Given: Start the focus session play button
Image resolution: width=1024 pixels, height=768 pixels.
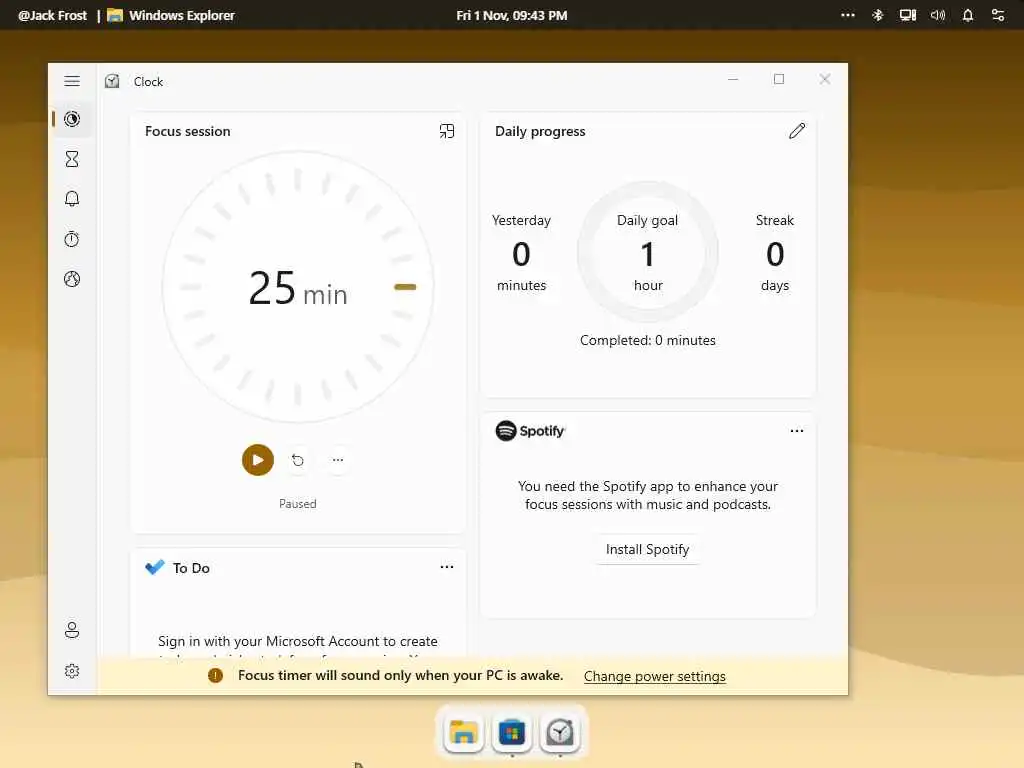Looking at the screenshot, I should pos(258,460).
